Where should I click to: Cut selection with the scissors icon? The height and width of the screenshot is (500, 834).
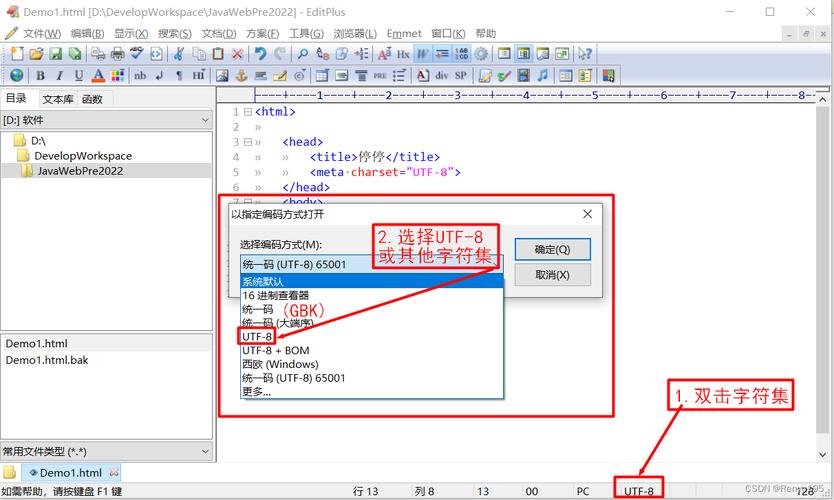point(179,53)
